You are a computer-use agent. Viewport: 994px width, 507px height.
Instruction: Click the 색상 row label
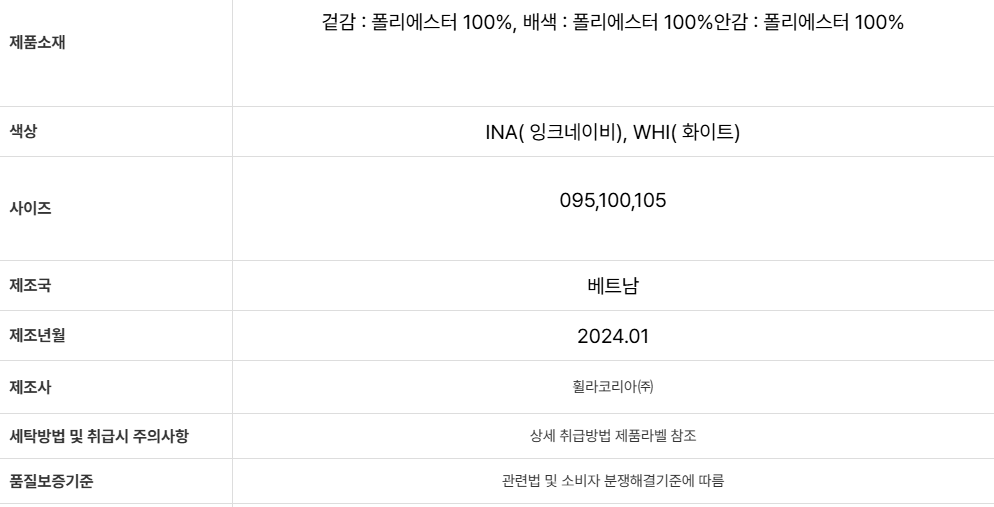[x=23, y=132]
